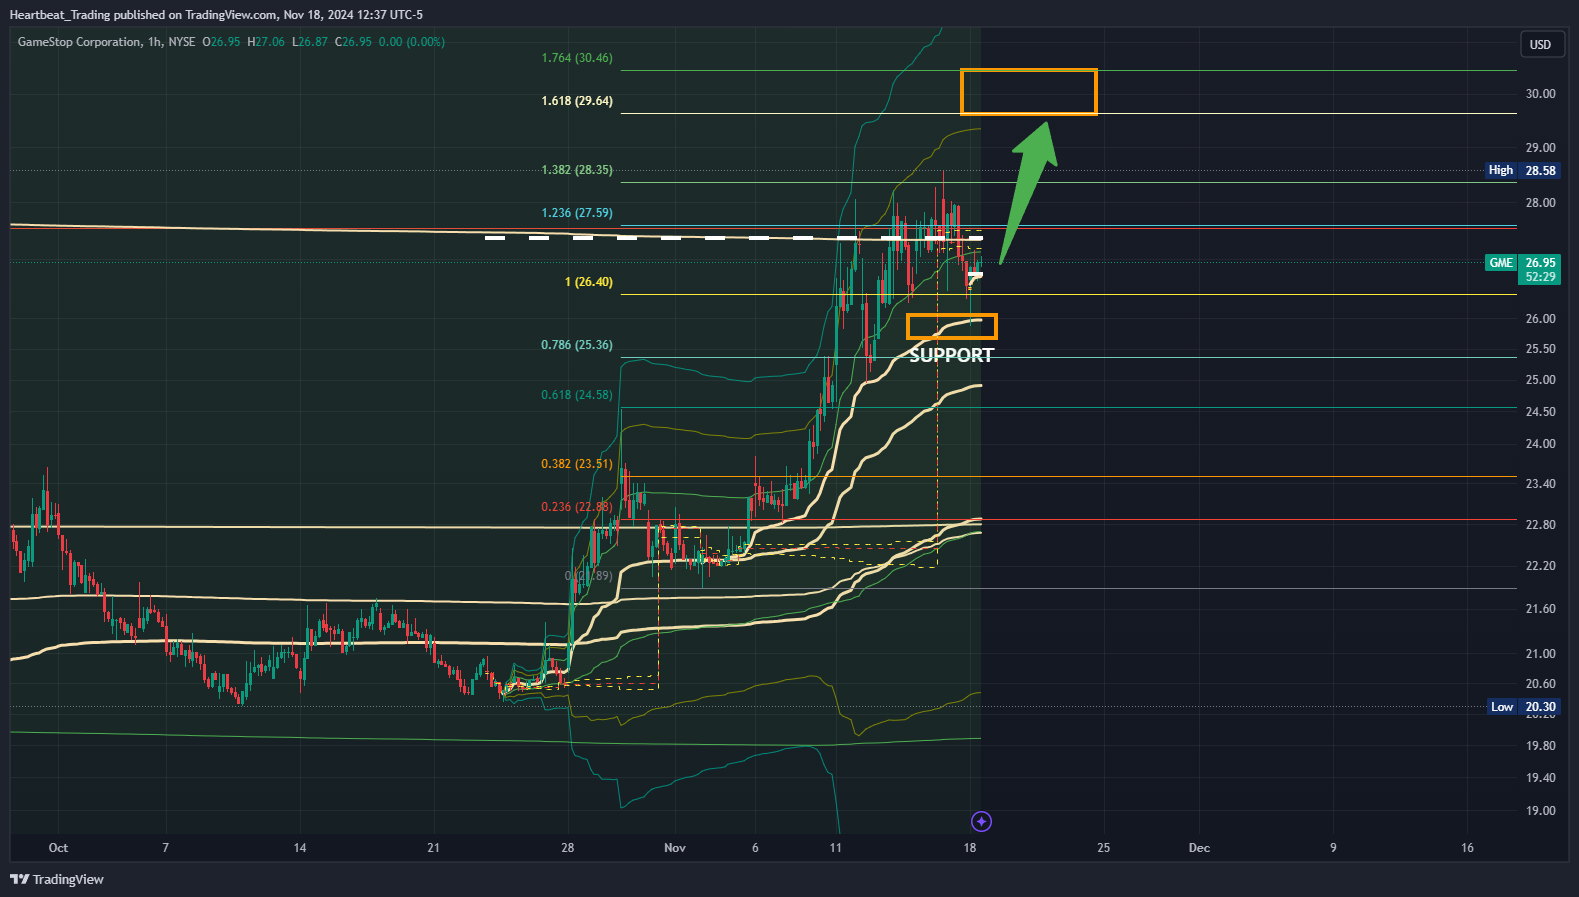Click 20.60 on the price axis

1540,684
